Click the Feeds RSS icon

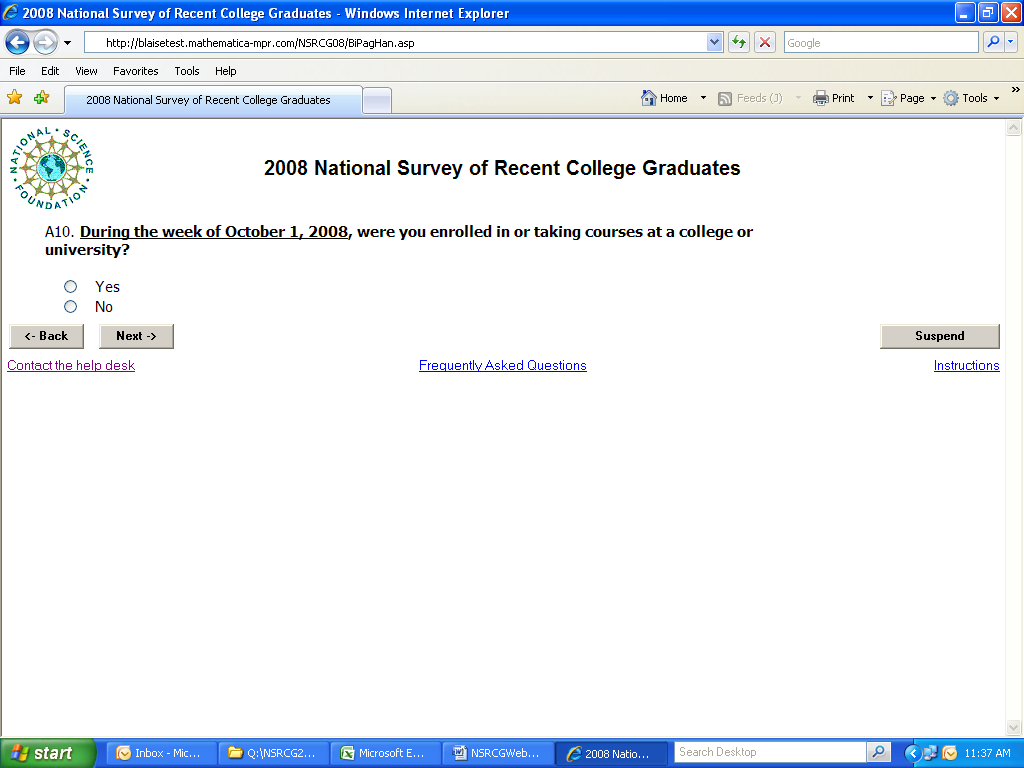pos(725,99)
